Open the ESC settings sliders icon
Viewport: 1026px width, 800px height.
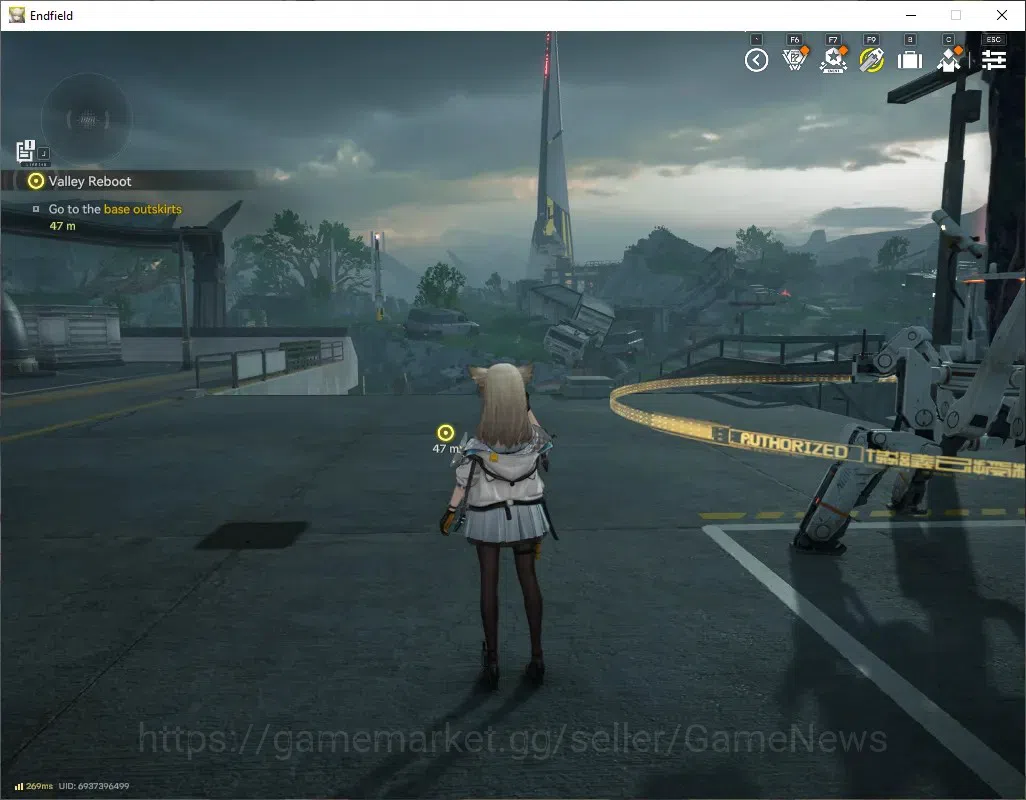click(x=993, y=60)
